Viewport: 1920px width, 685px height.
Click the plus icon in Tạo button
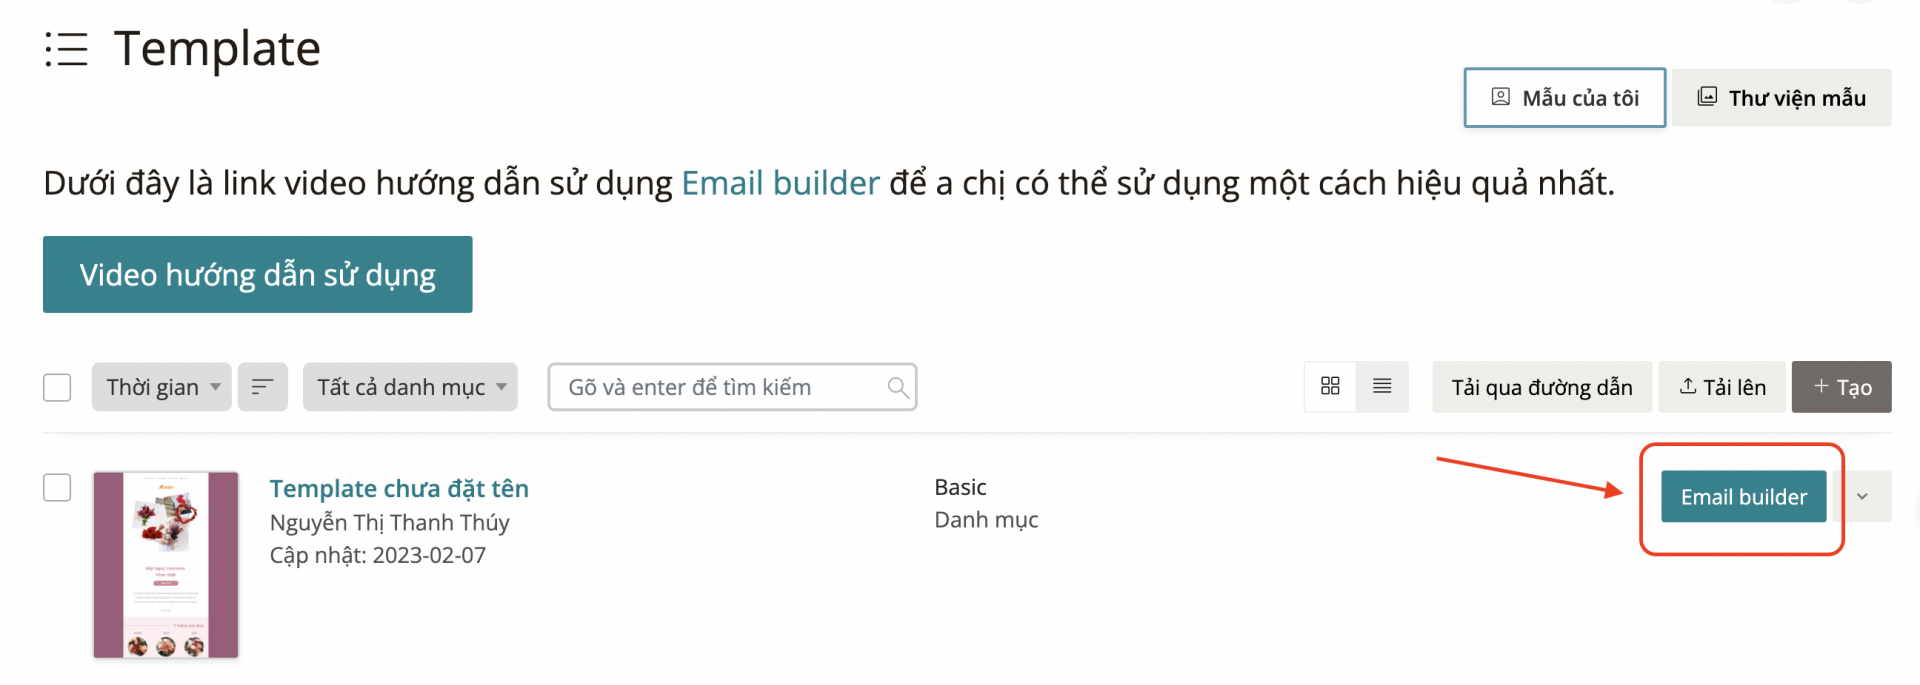[1821, 386]
